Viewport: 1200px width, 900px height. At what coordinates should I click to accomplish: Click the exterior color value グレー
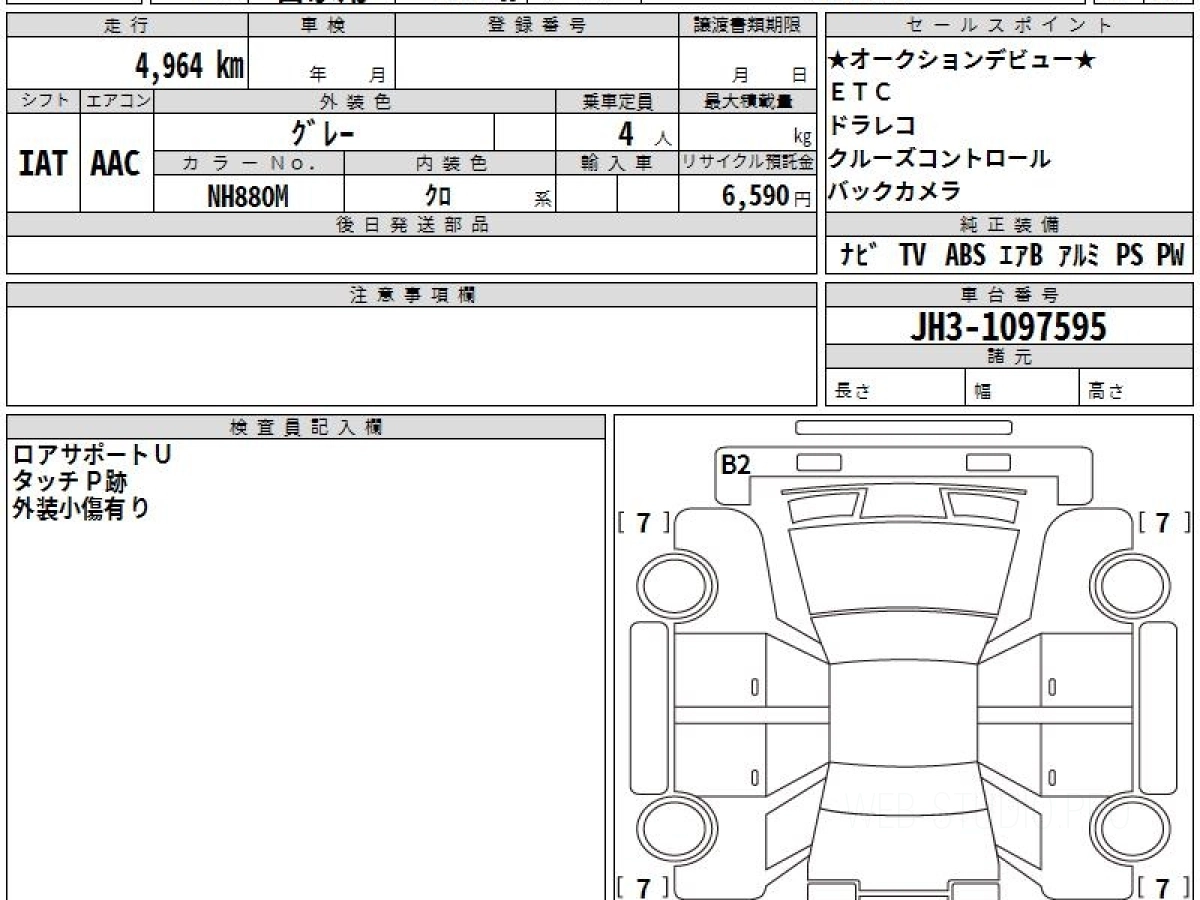click(324, 132)
